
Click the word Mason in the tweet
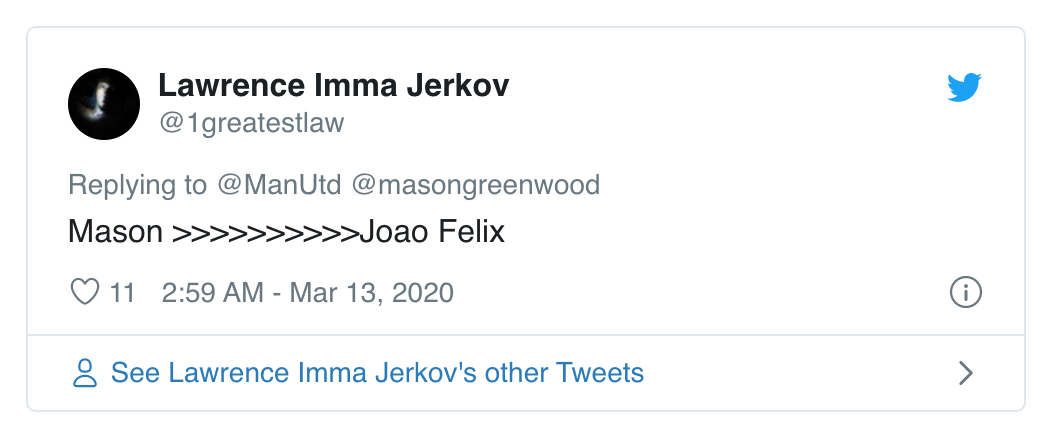pyautogui.click(x=115, y=233)
